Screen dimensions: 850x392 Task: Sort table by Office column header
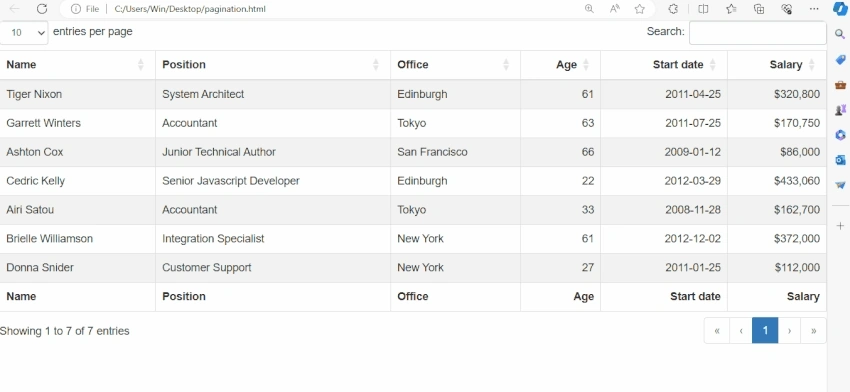tap(455, 65)
